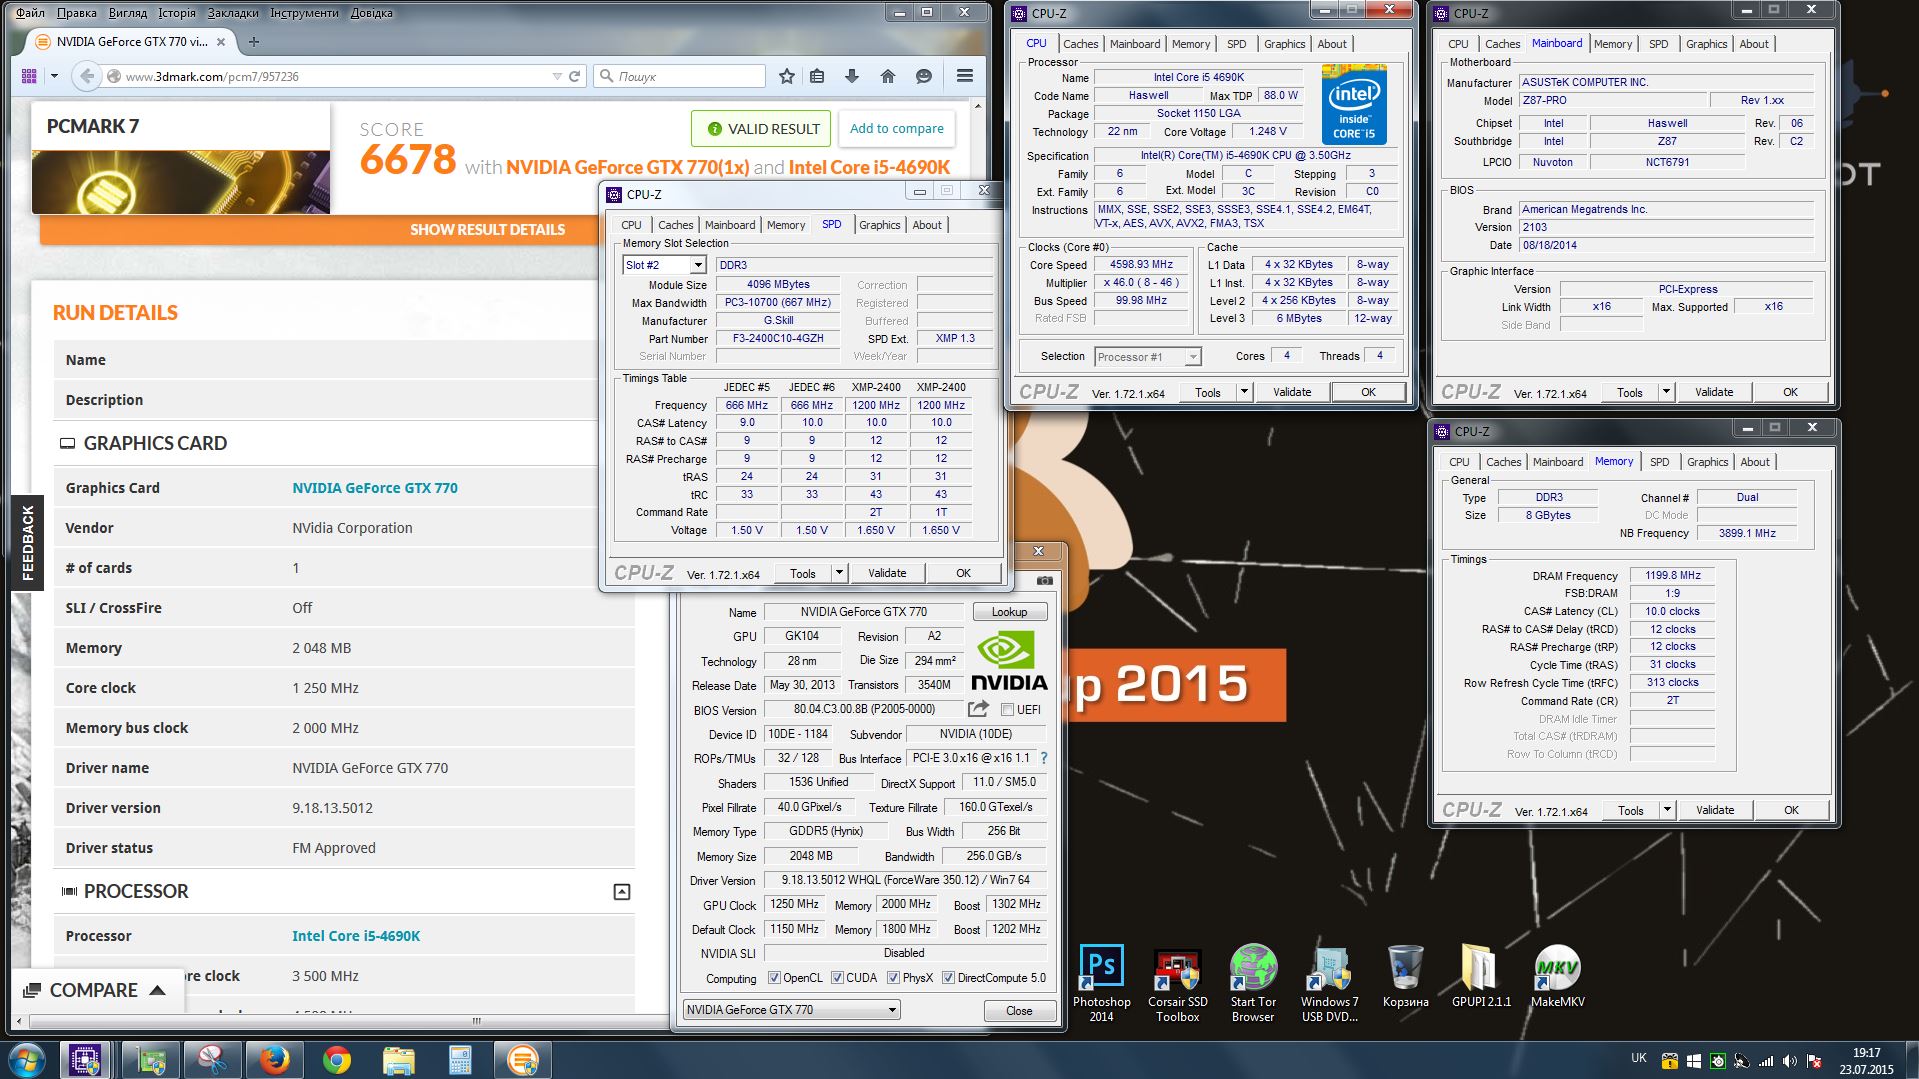Click the Bus Interface question mark in GPU-Z
The height and width of the screenshot is (1079, 1919).
(x=1044, y=758)
